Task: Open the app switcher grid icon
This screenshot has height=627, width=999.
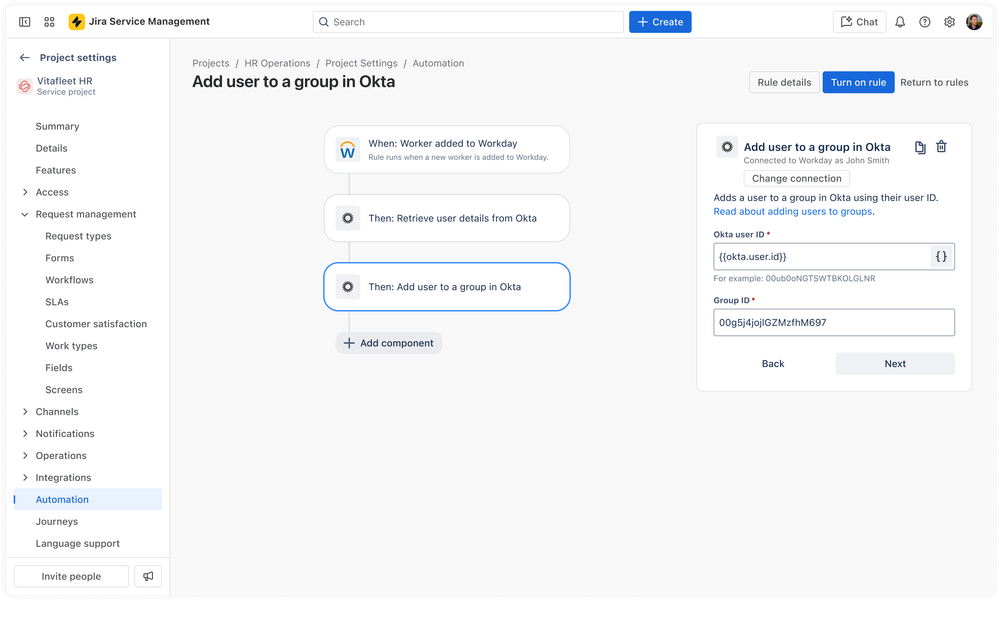Action: 49,22
